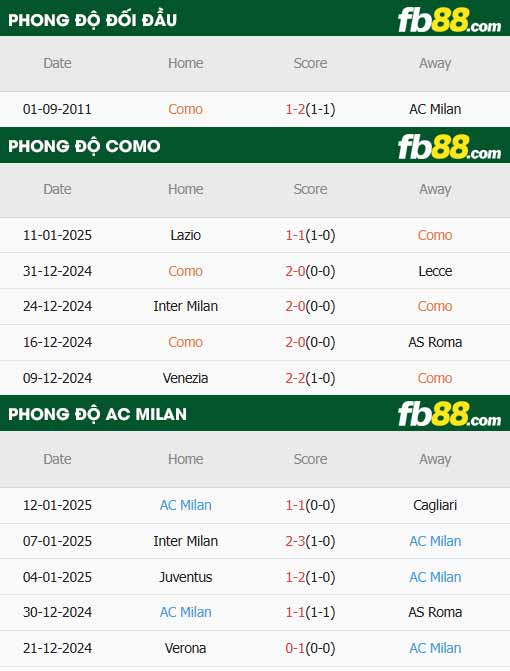Click Venezia in the 09-12-2024 row
The image size is (510, 671).
point(185,378)
